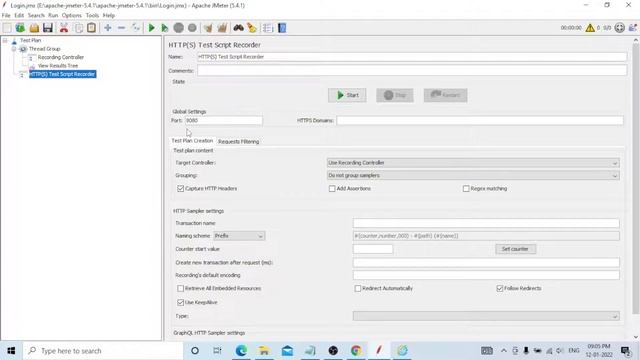
Task: Open the Function Helper list icon
Action: [x=268, y=28]
